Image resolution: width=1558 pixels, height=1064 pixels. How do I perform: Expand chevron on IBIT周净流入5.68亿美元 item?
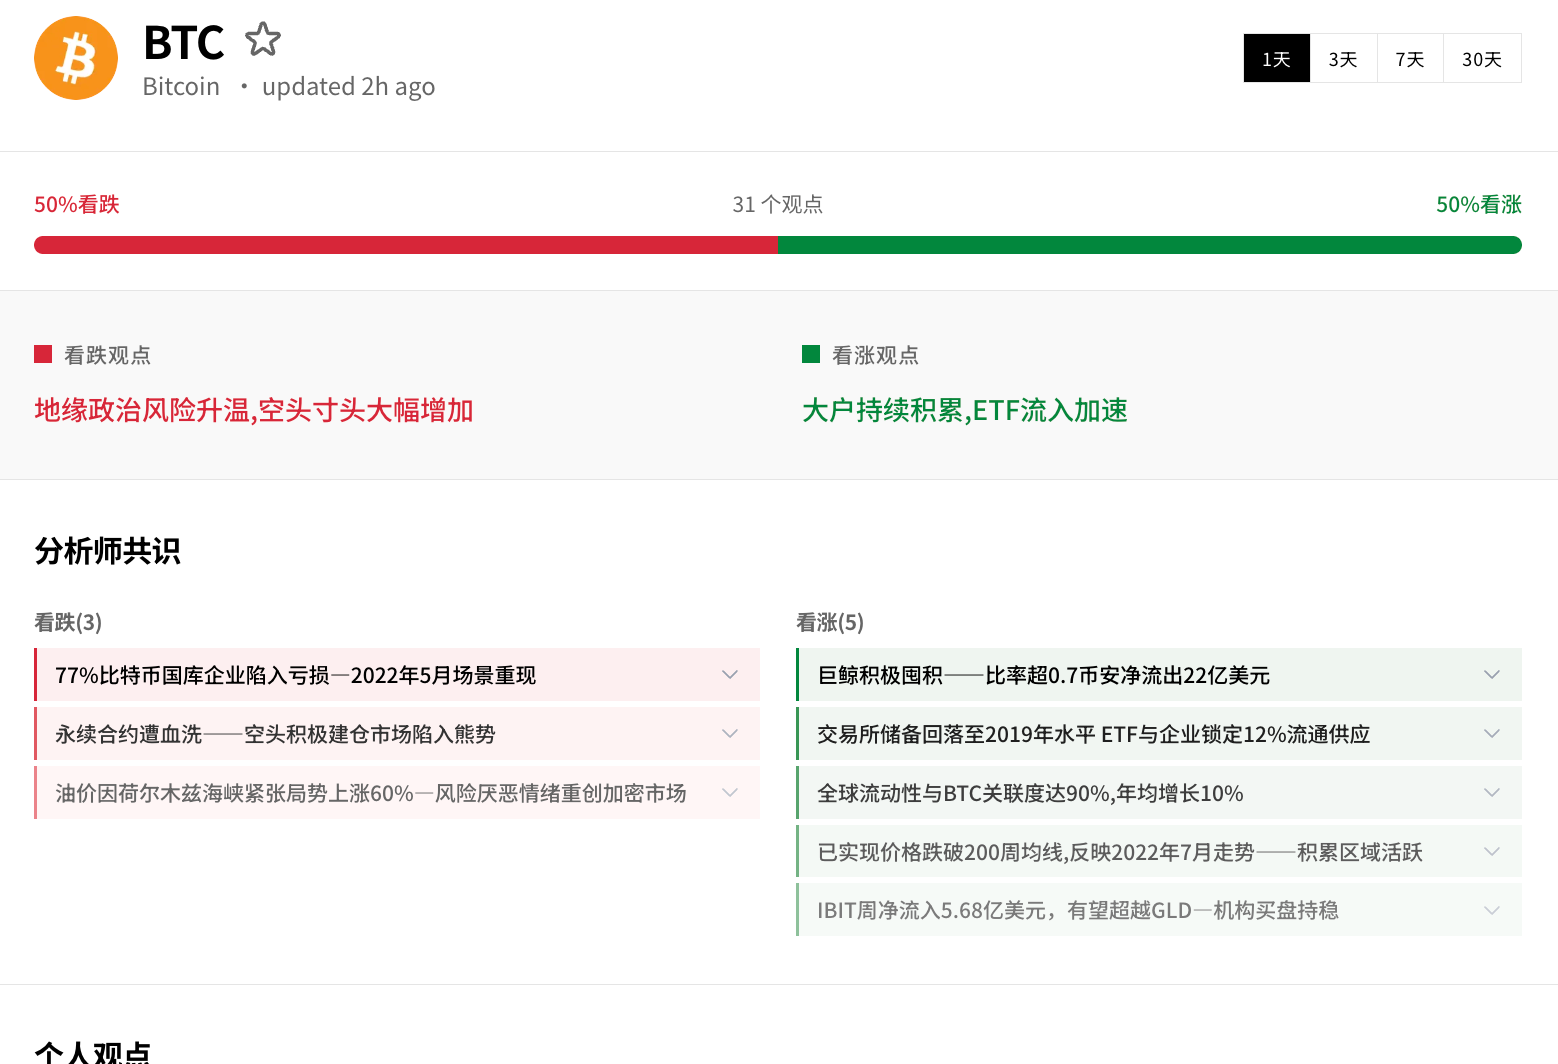tap(1492, 910)
